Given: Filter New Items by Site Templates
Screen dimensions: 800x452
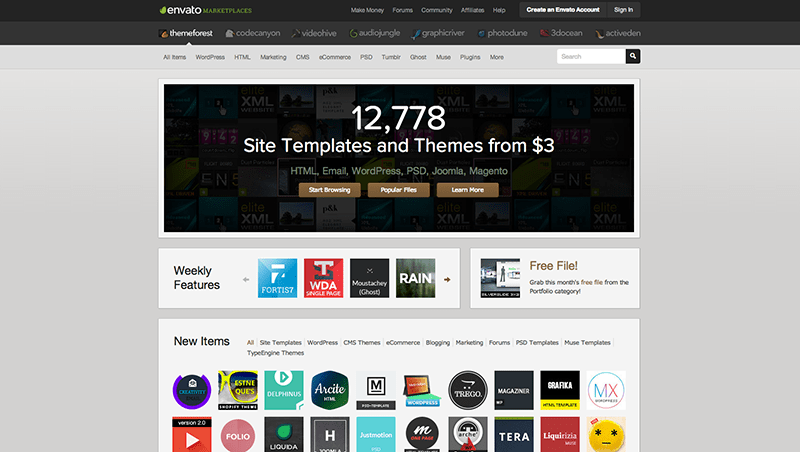Looking at the screenshot, I should tap(281, 343).
